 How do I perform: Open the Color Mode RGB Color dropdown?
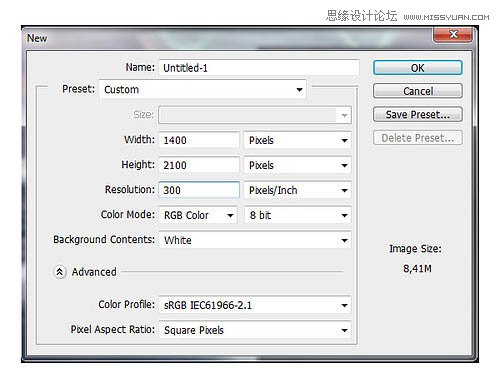198,215
